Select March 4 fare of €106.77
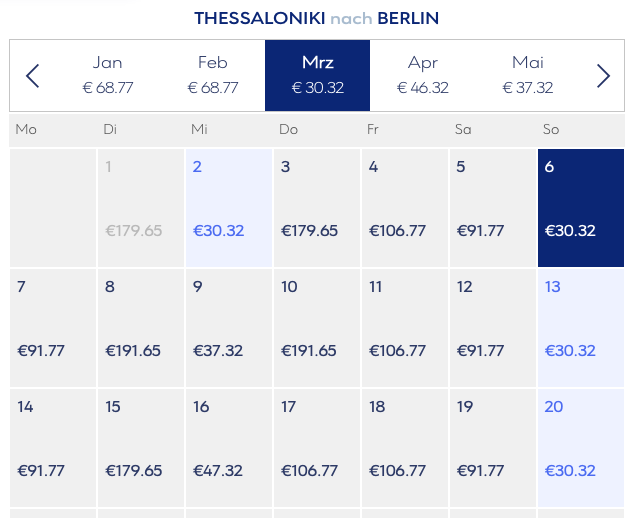The image size is (632, 518). [405, 208]
